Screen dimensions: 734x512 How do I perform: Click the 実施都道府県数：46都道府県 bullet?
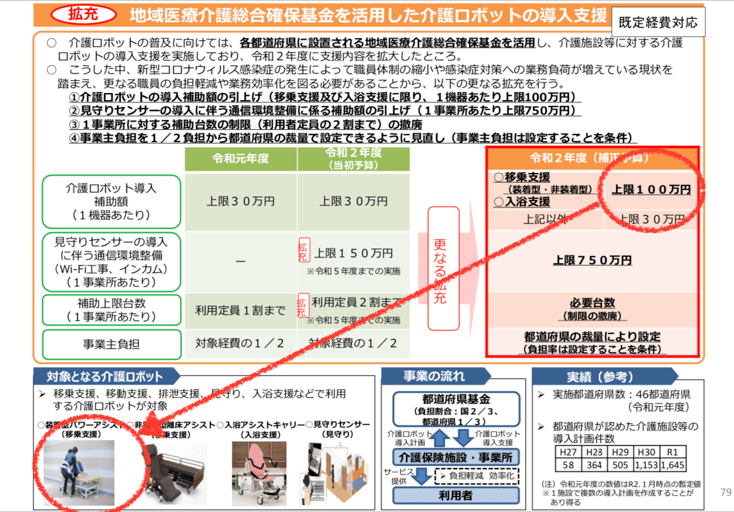point(614,401)
